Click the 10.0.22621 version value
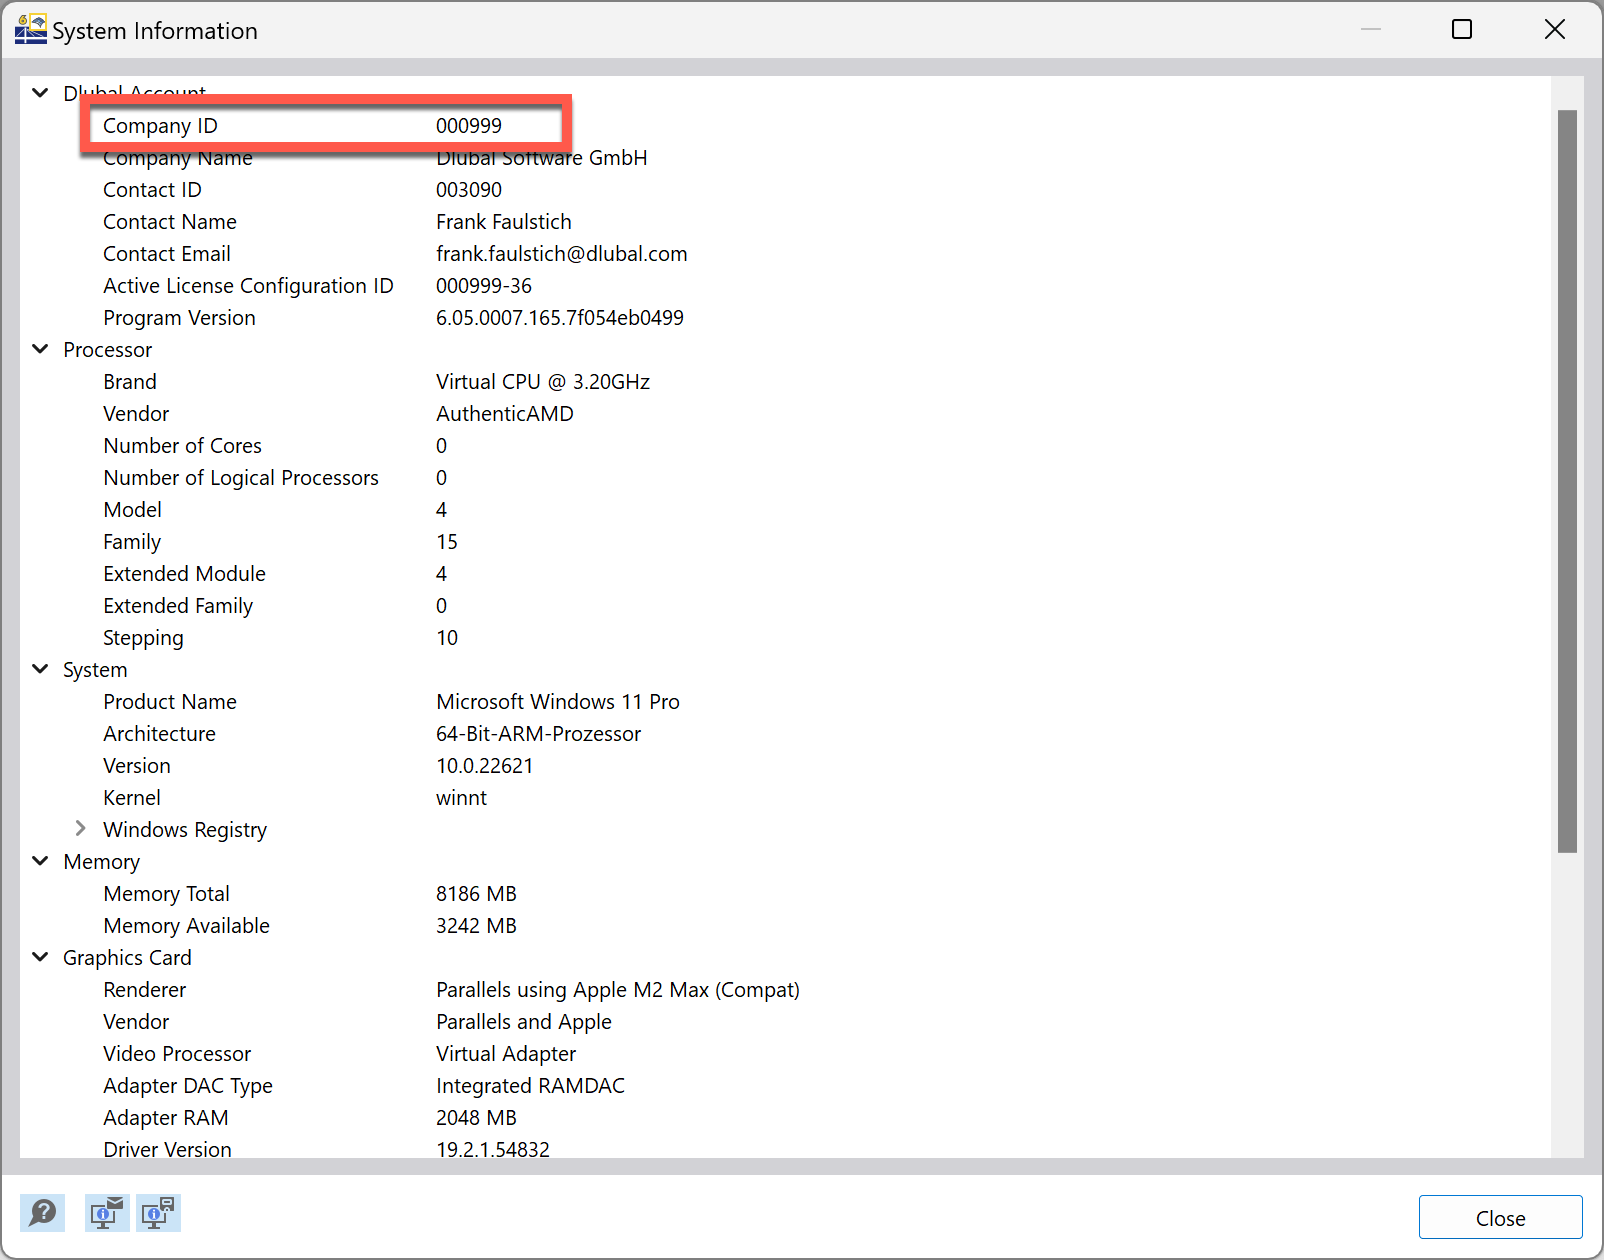Image resolution: width=1604 pixels, height=1260 pixels. point(484,766)
